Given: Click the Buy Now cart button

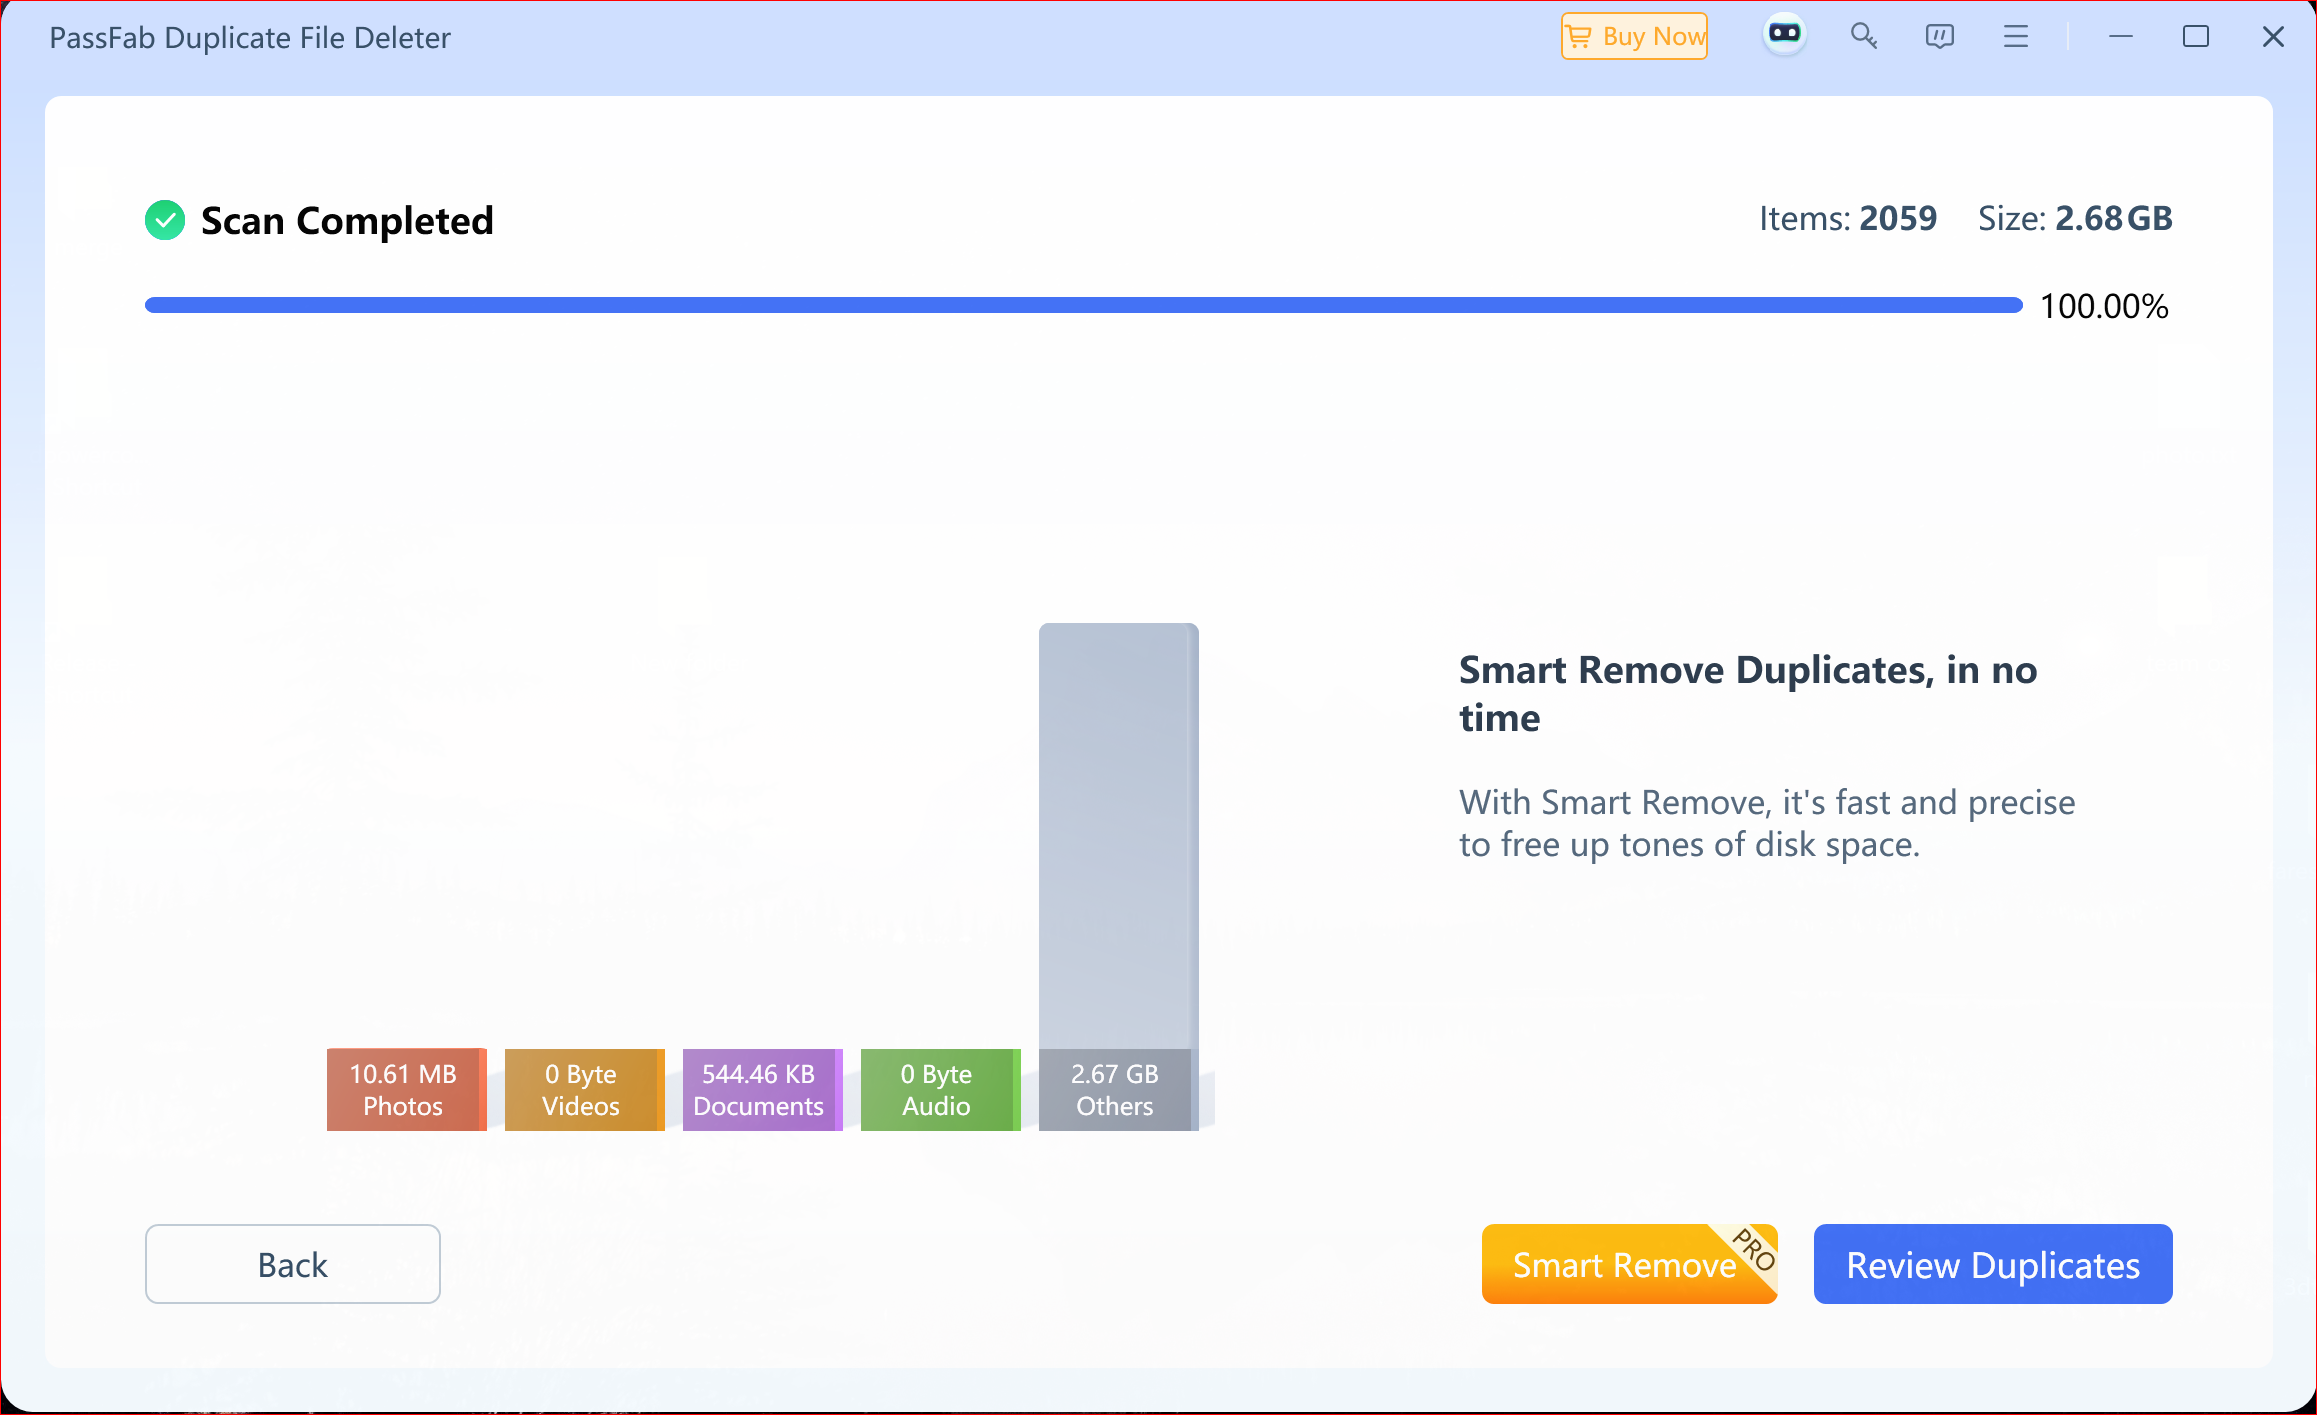Looking at the screenshot, I should pyautogui.click(x=1634, y=37).
